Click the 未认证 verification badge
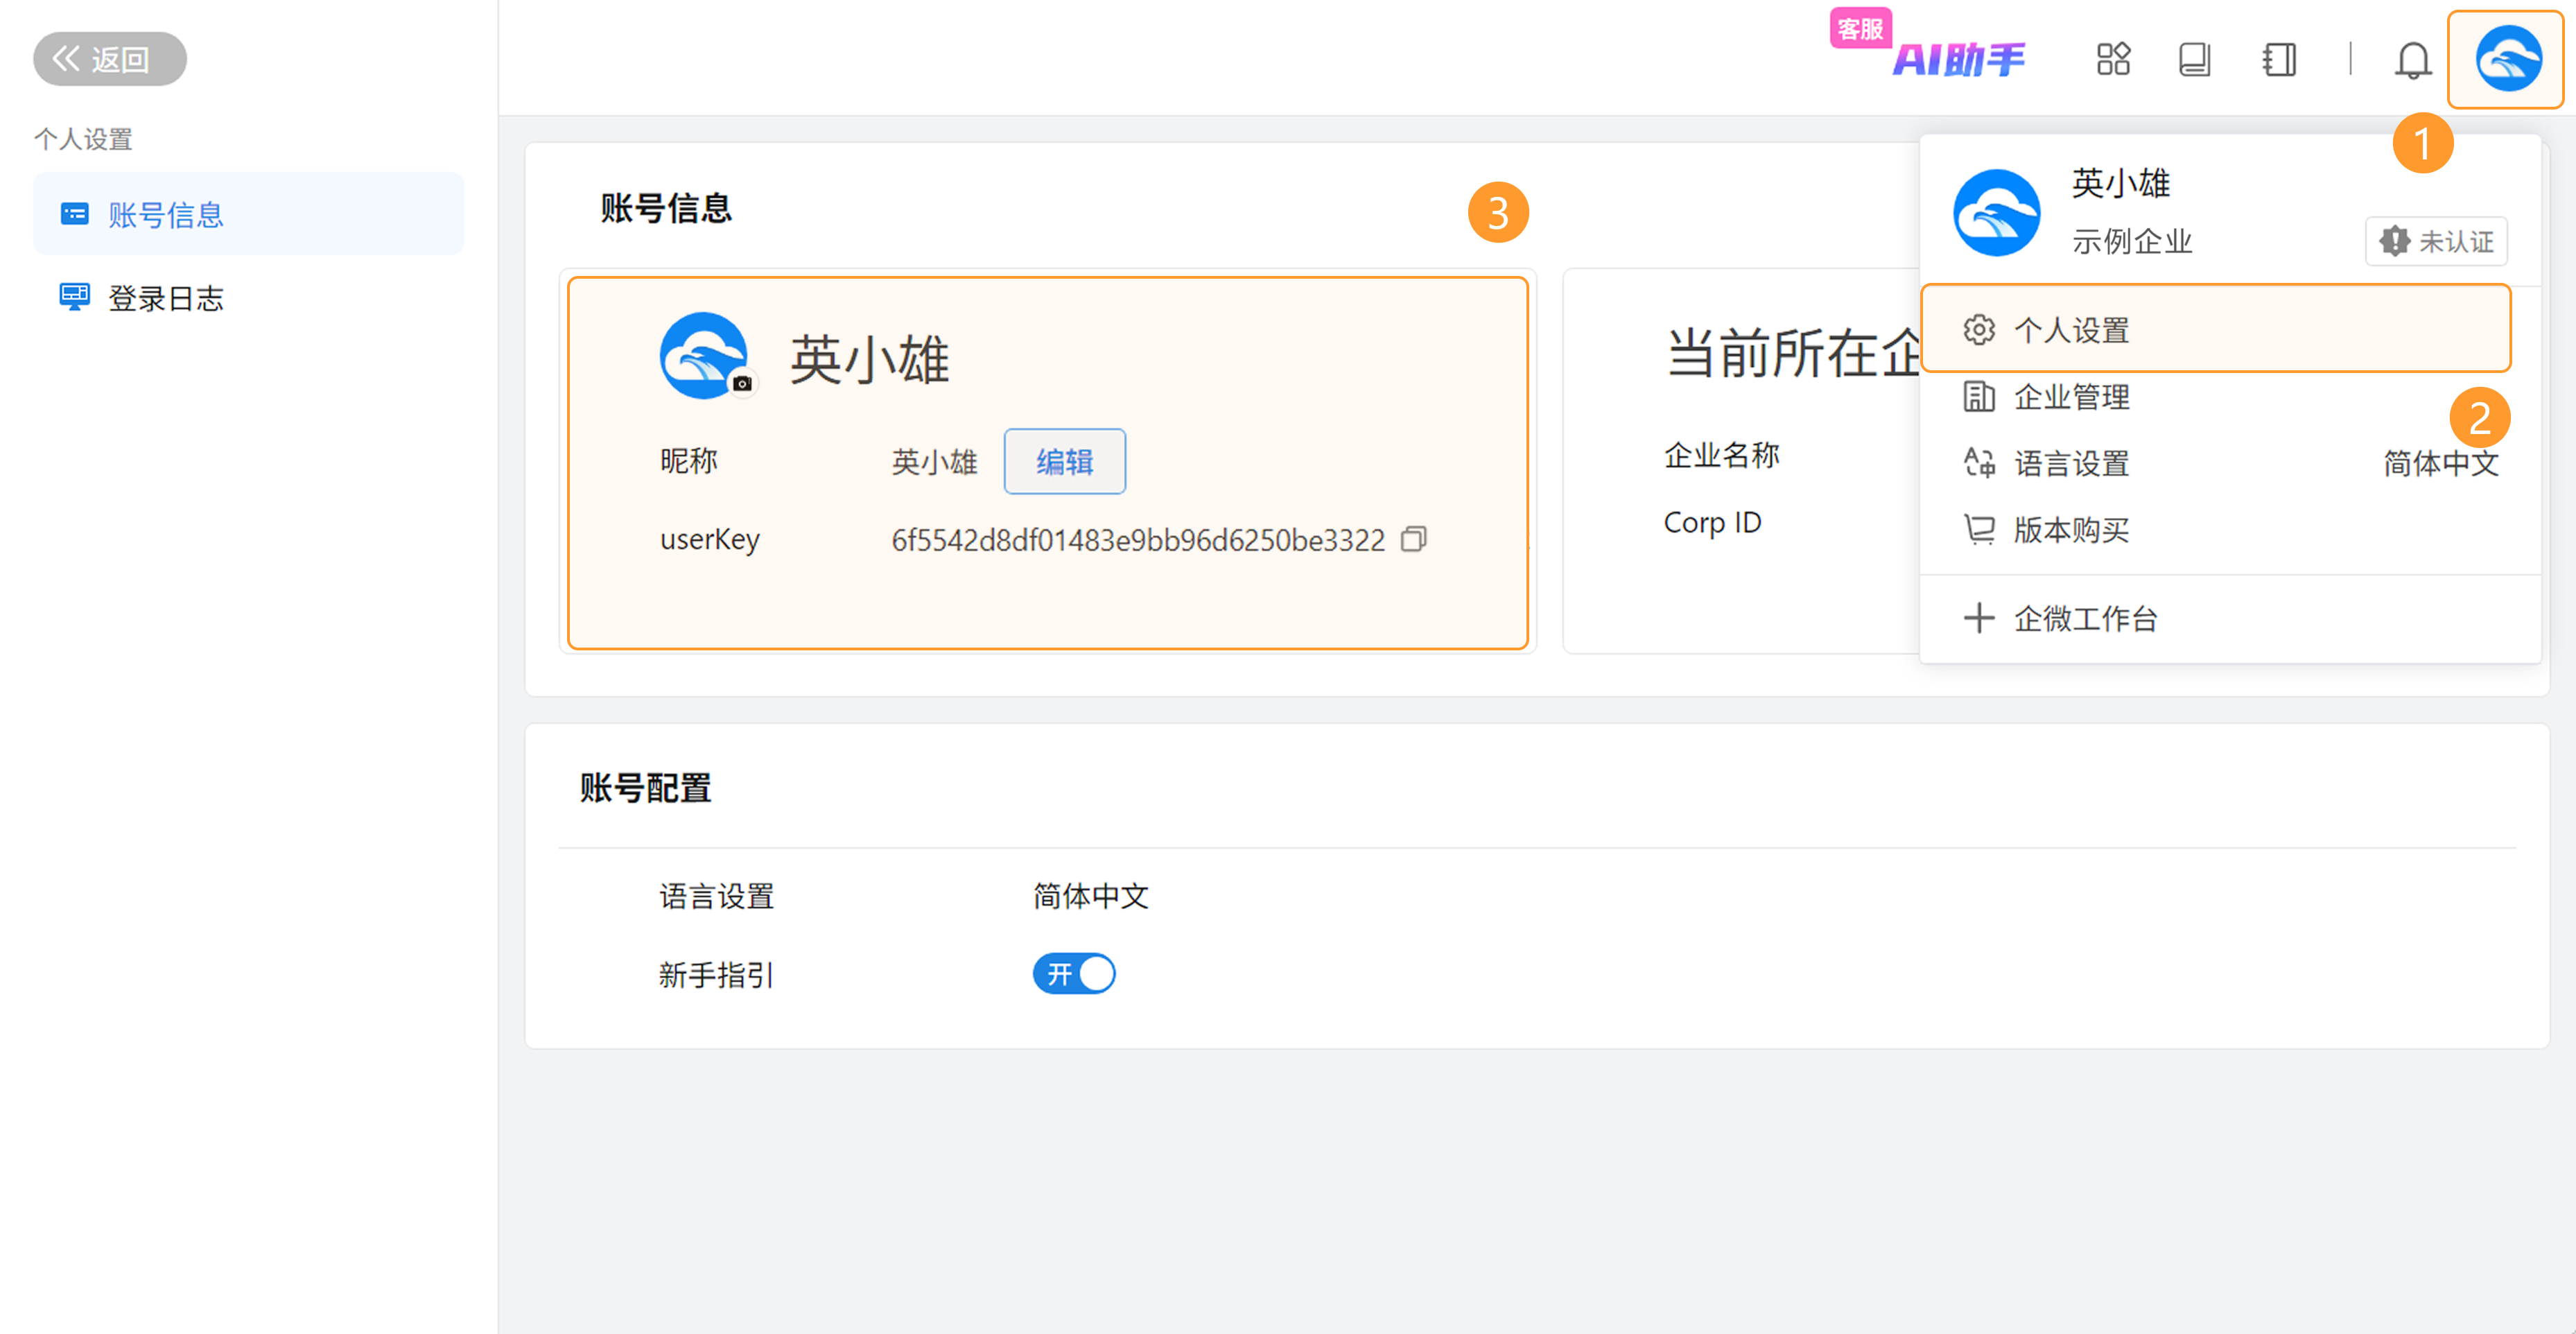Image resolution: width=2576 pixels, height=1334 pixels. coord(2435,241)
